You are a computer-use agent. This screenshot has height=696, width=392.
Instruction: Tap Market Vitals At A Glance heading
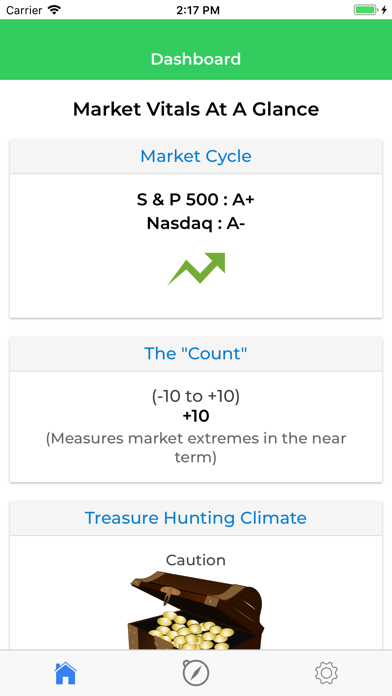point(196,109)
